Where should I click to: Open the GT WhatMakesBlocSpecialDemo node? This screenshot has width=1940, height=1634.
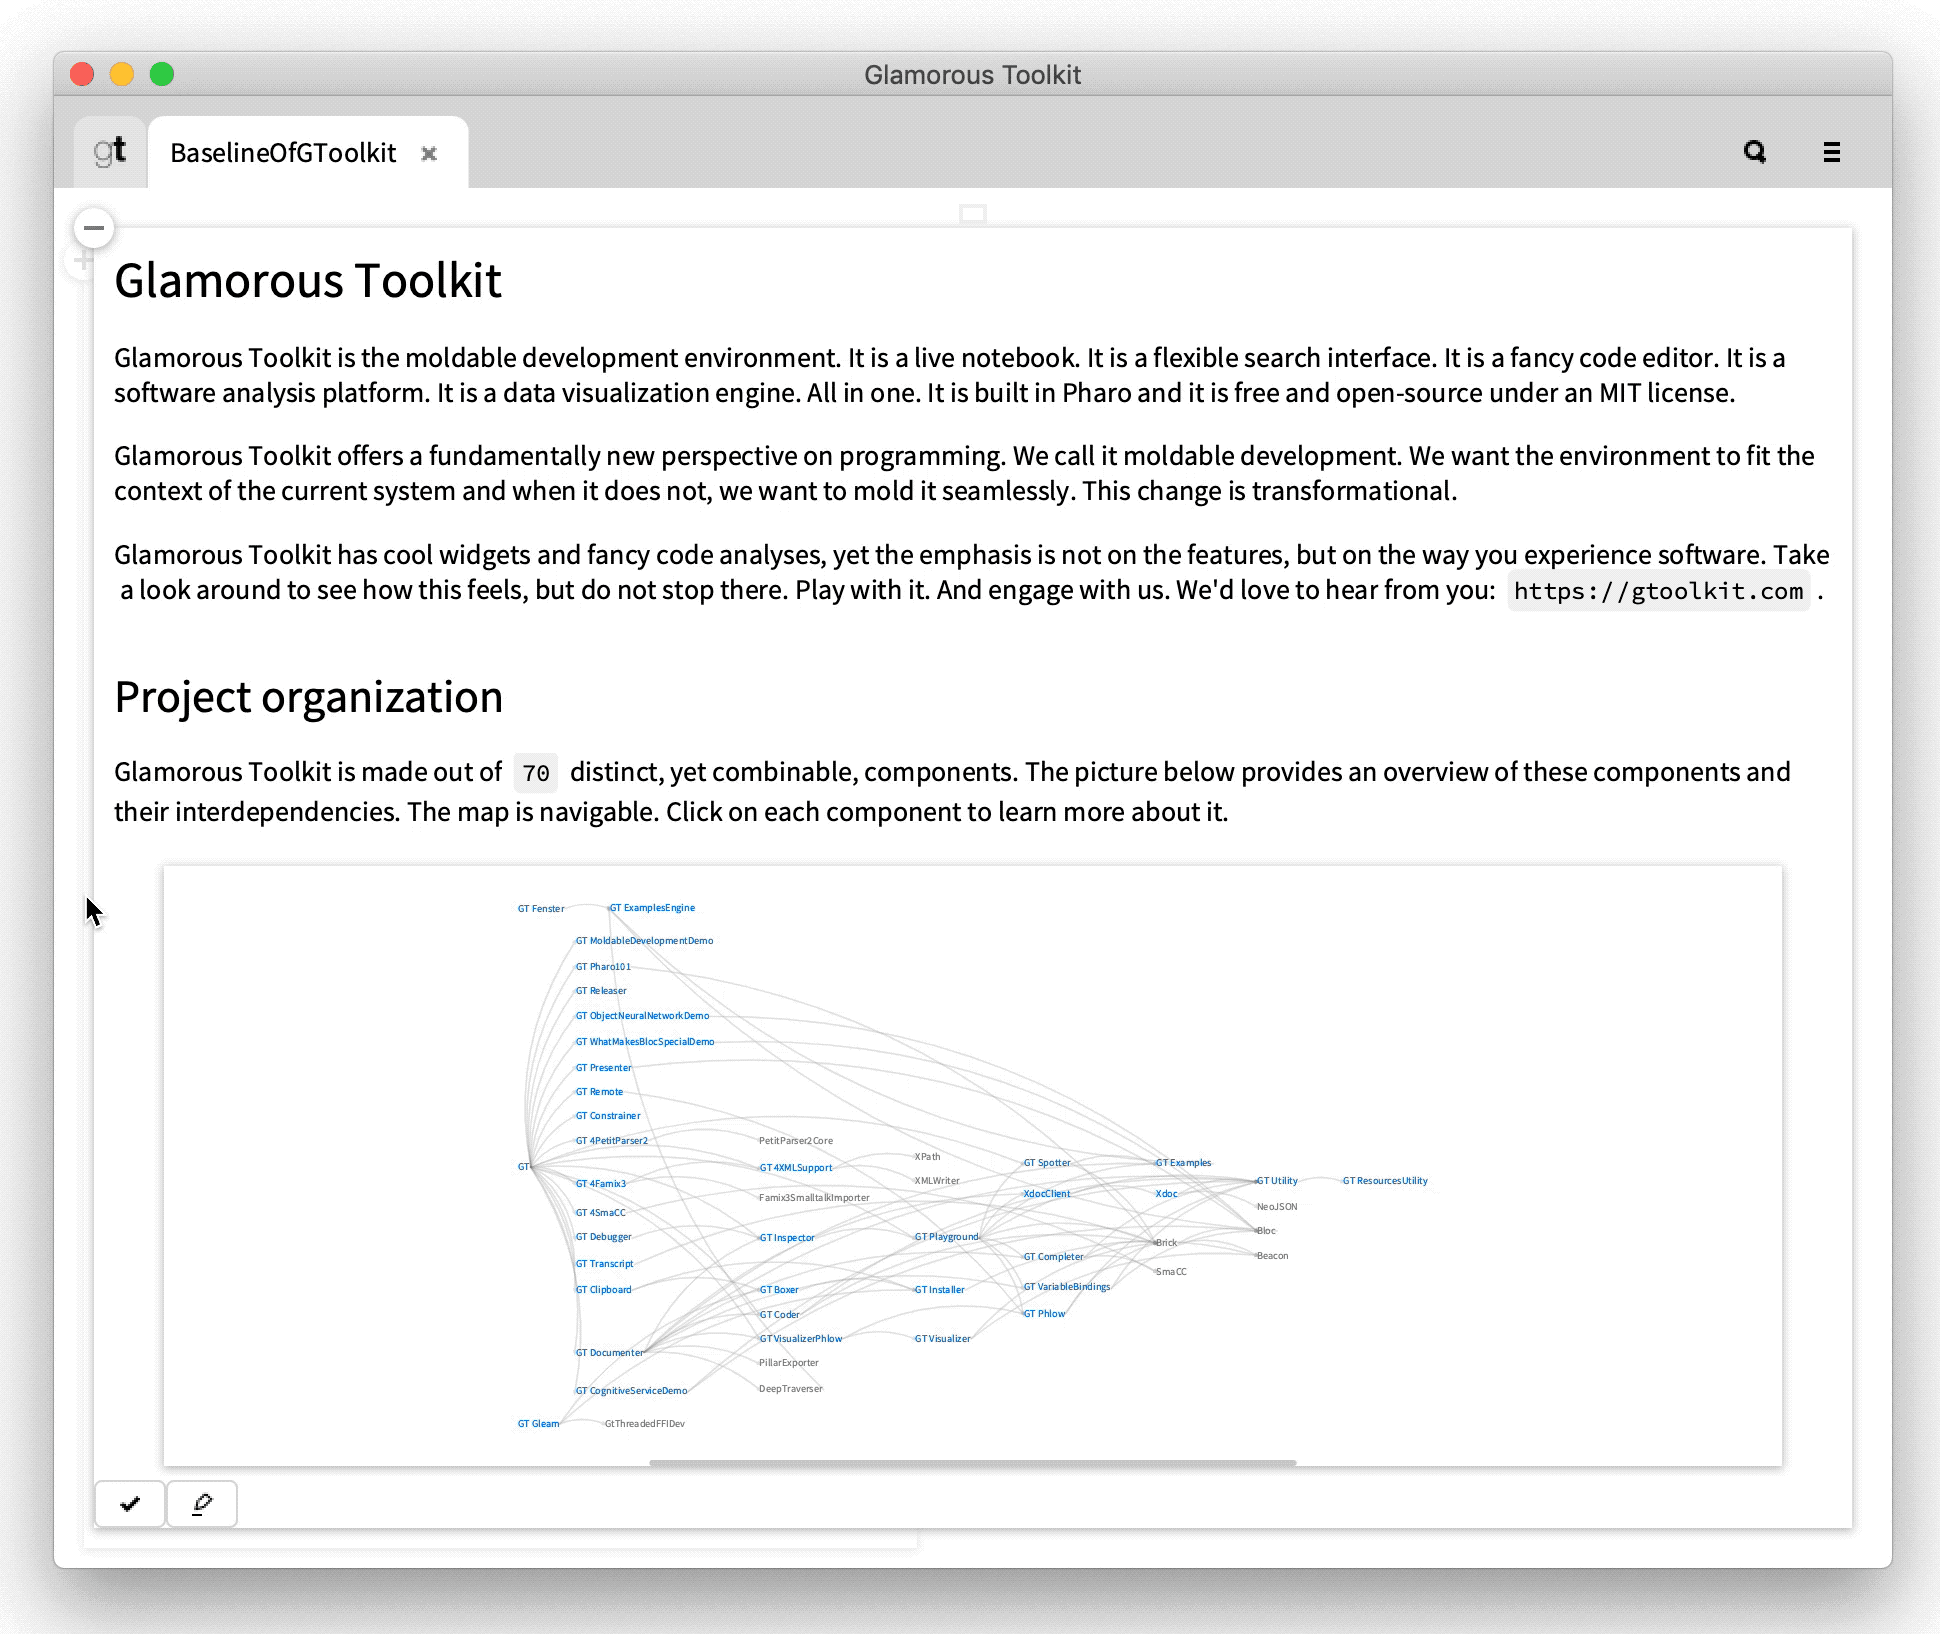645,1042
